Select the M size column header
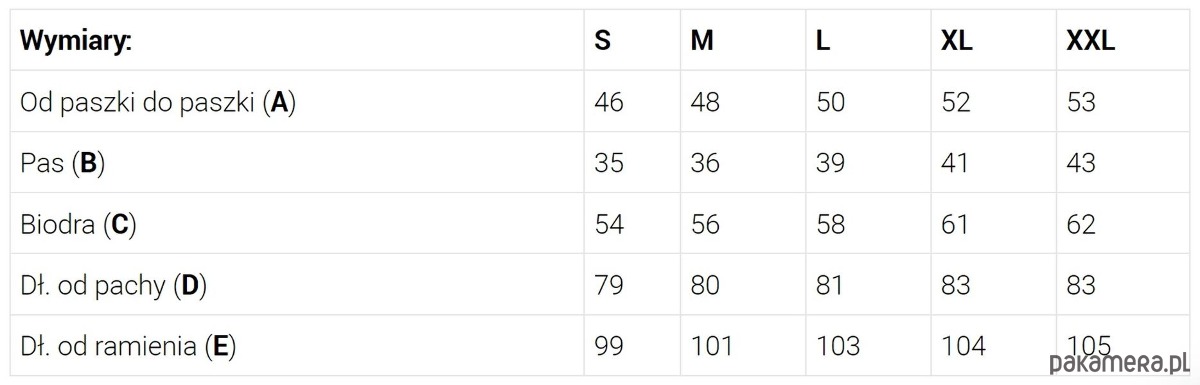This screenshot has width=1200, height=385. [702, 41]
